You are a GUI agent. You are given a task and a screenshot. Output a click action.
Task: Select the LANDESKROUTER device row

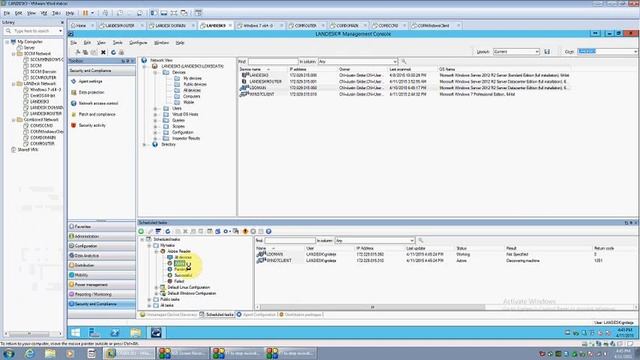click(404, 82)
